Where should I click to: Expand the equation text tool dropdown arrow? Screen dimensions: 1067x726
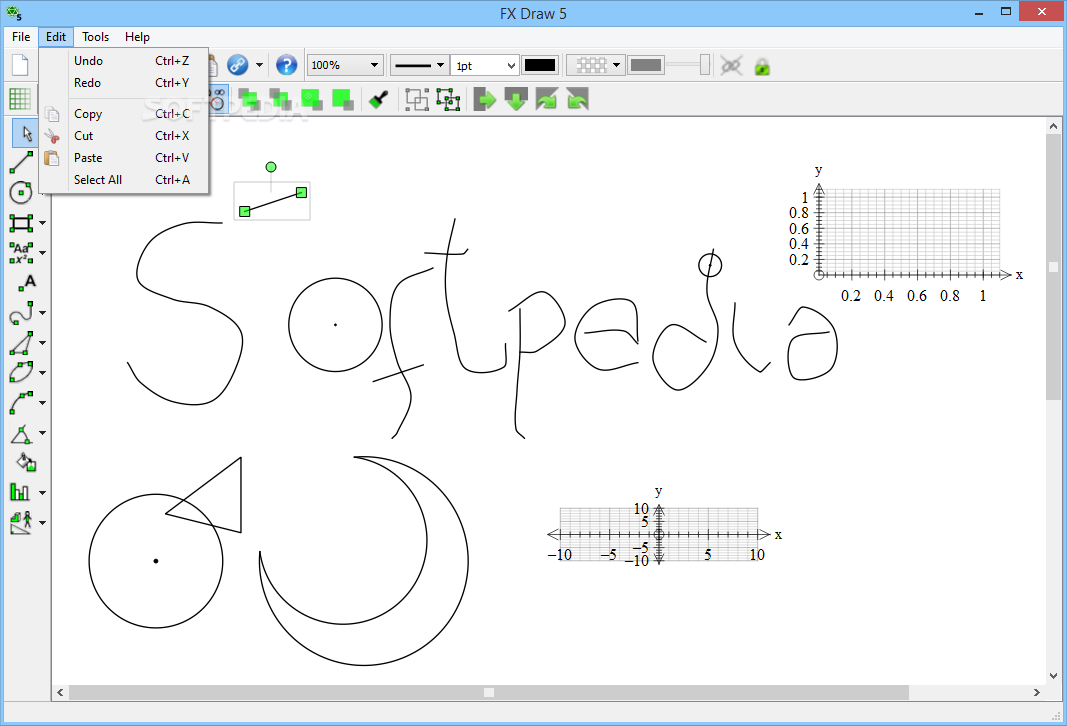[x=42, y=253]
